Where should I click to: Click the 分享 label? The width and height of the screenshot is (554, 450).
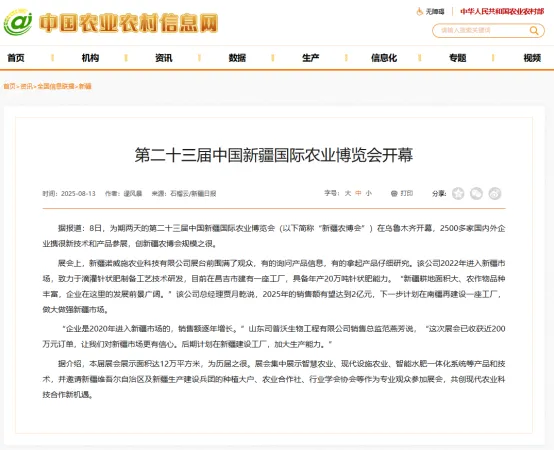[x=439, y=193]
